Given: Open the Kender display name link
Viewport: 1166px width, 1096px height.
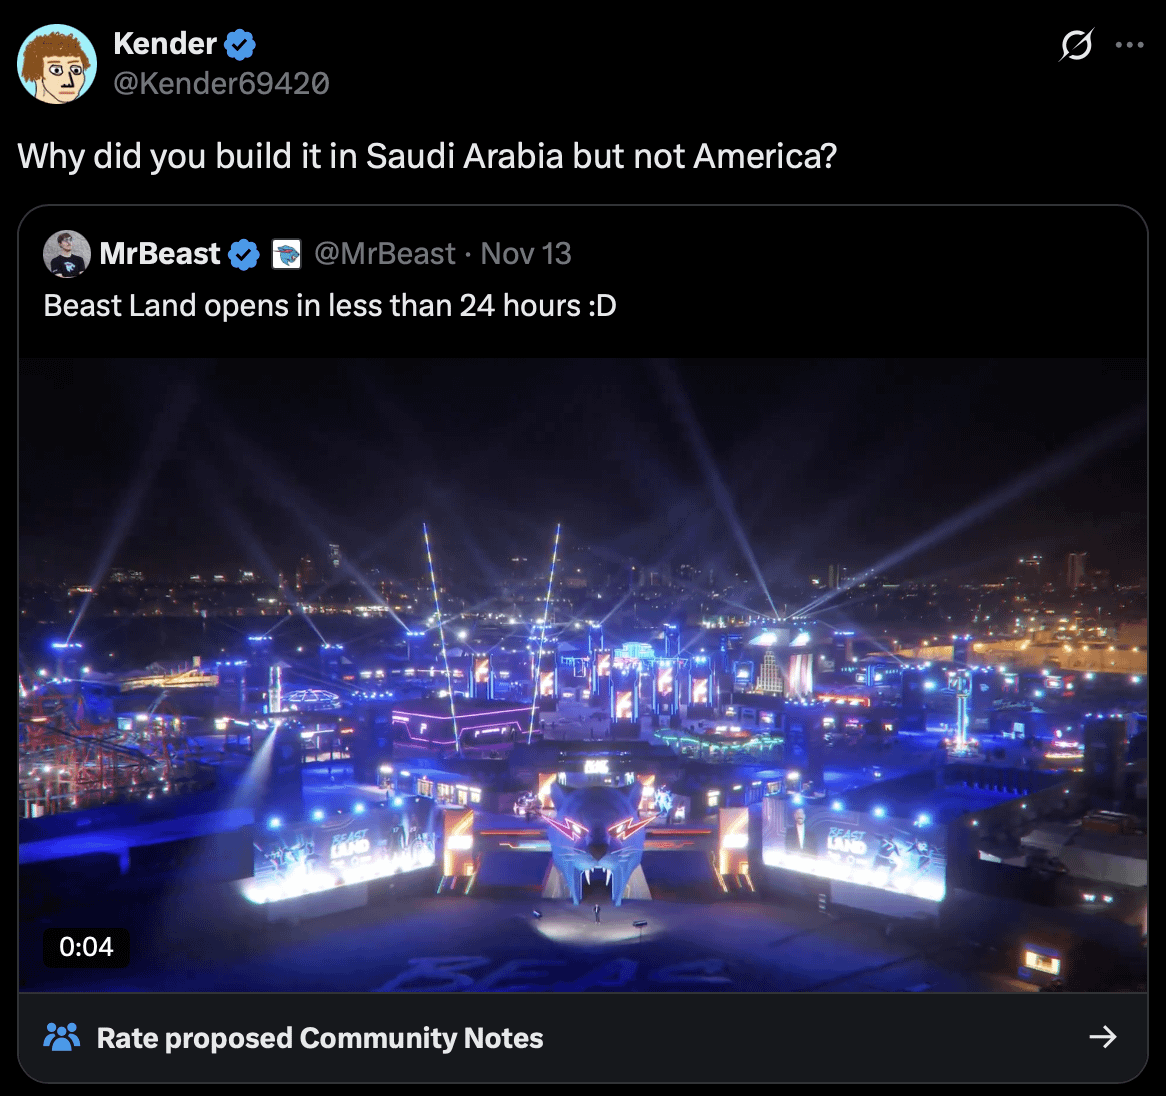Looking at the screenshot, I should (x=165, y=44).
